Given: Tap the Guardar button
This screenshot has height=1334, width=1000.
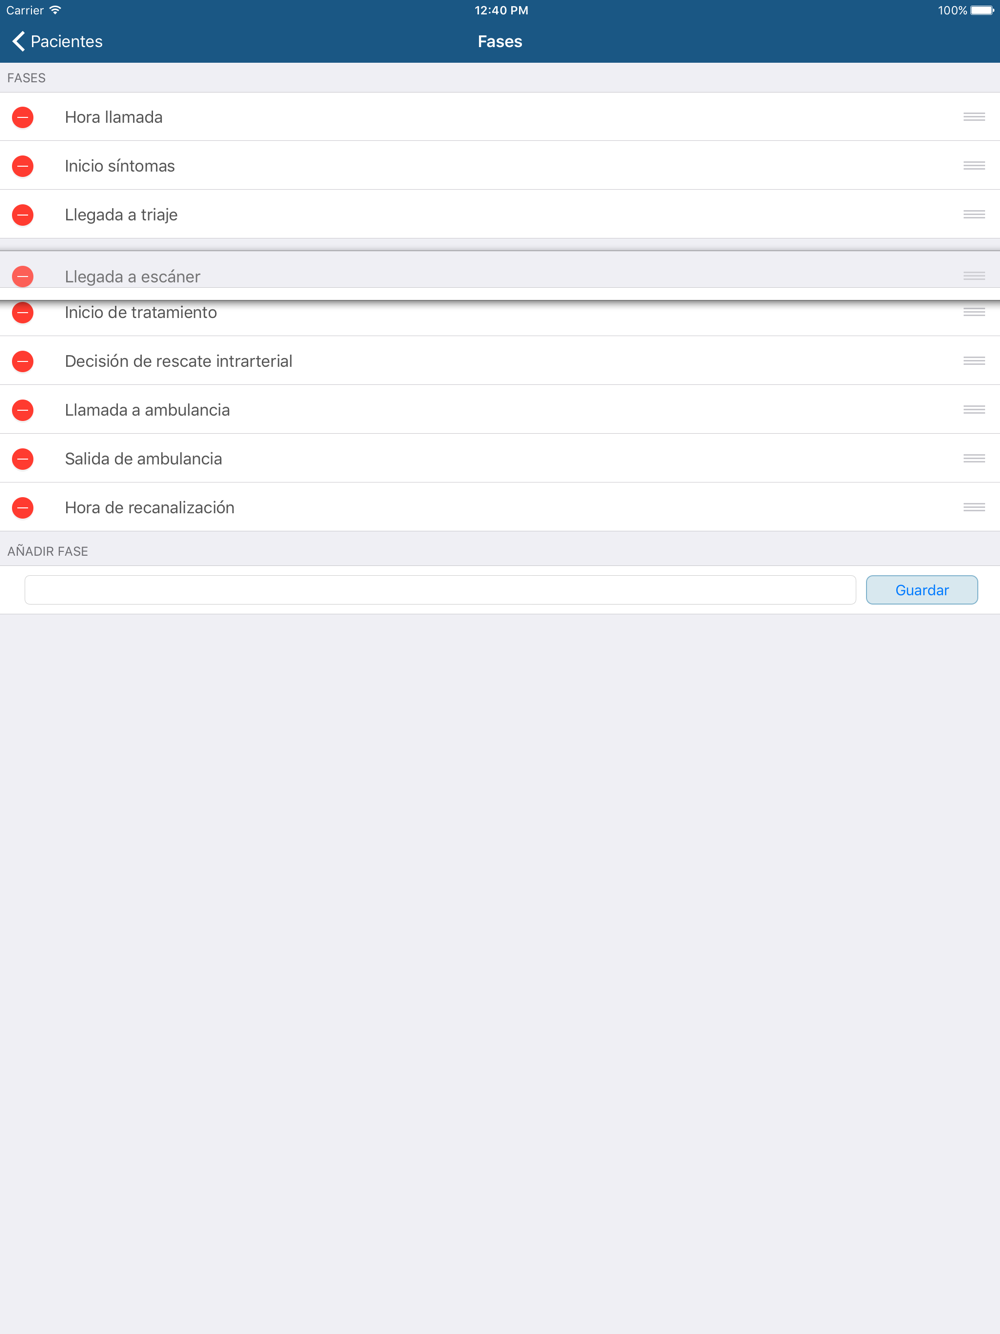Looking at the screenshot, I should pyautogui.click(x=922, y=590).
